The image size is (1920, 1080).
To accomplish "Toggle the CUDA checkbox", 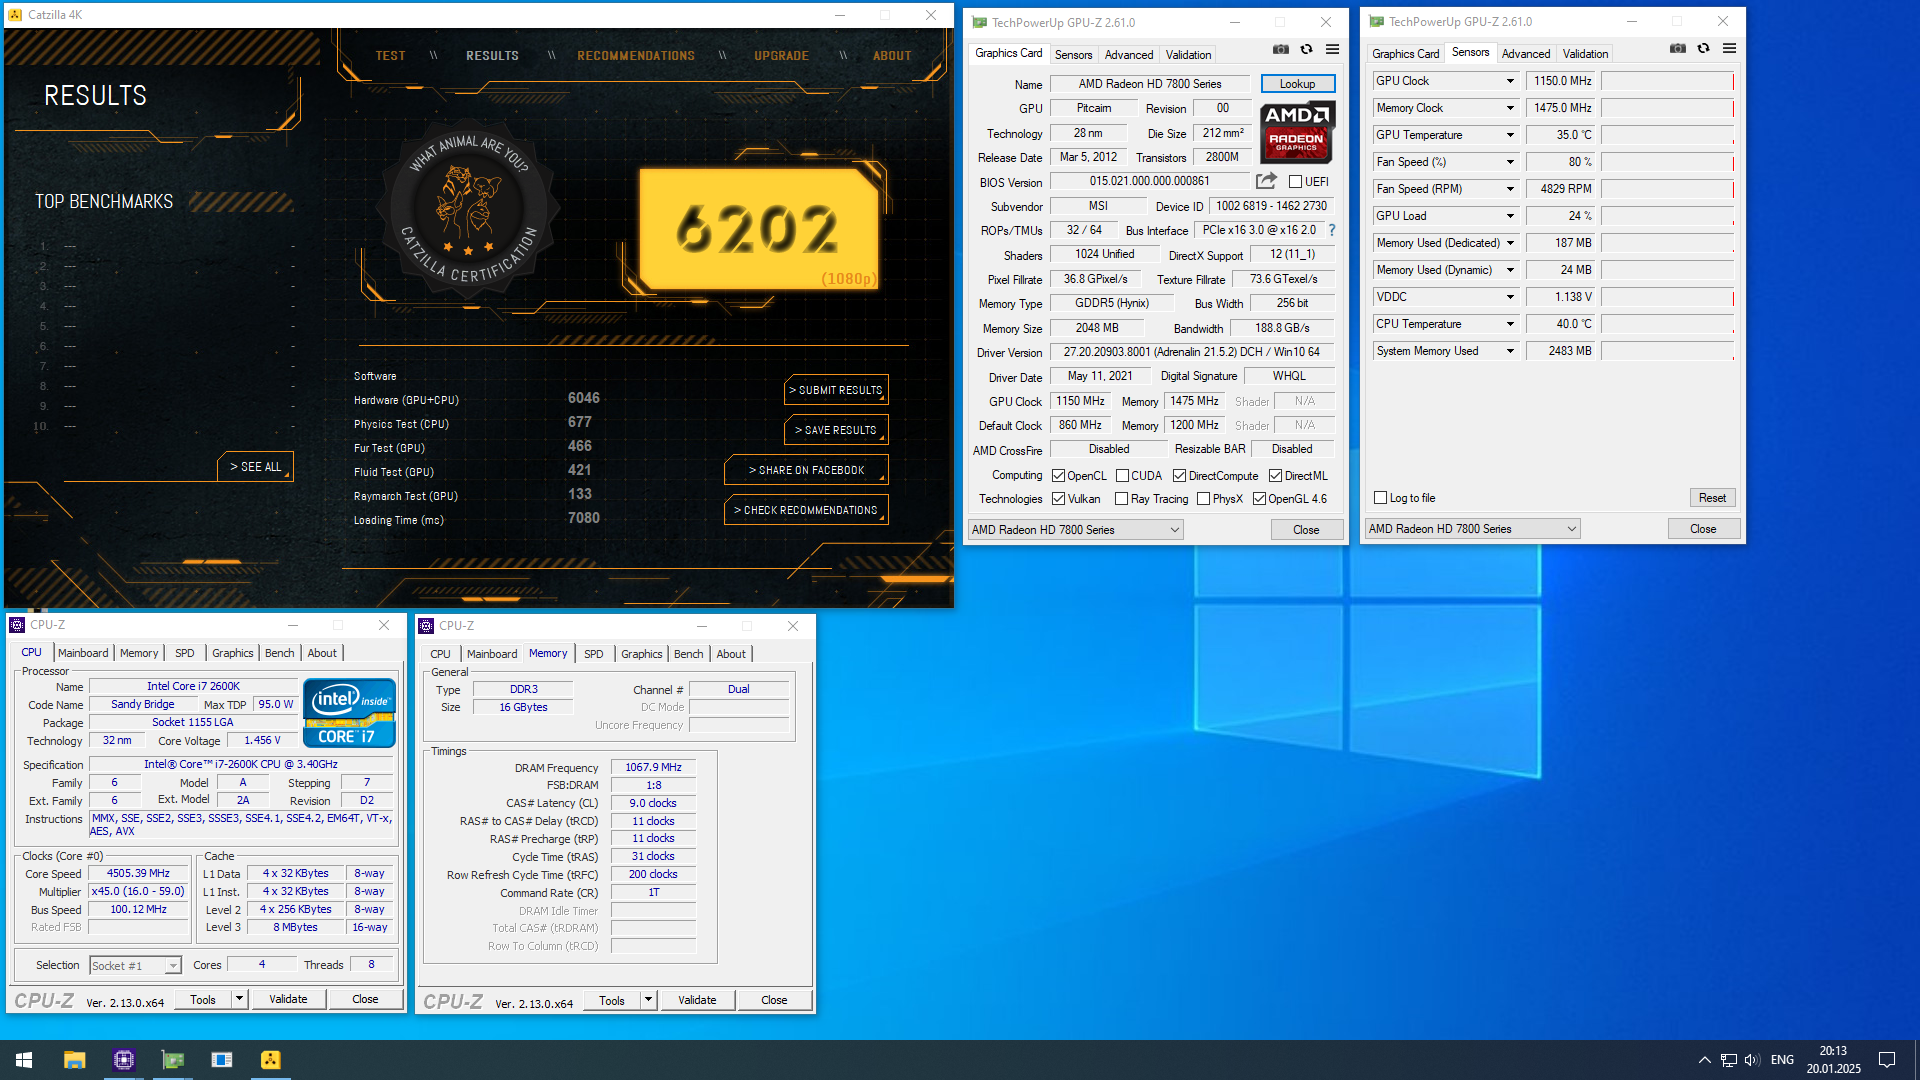I will tap(1122, 476).
